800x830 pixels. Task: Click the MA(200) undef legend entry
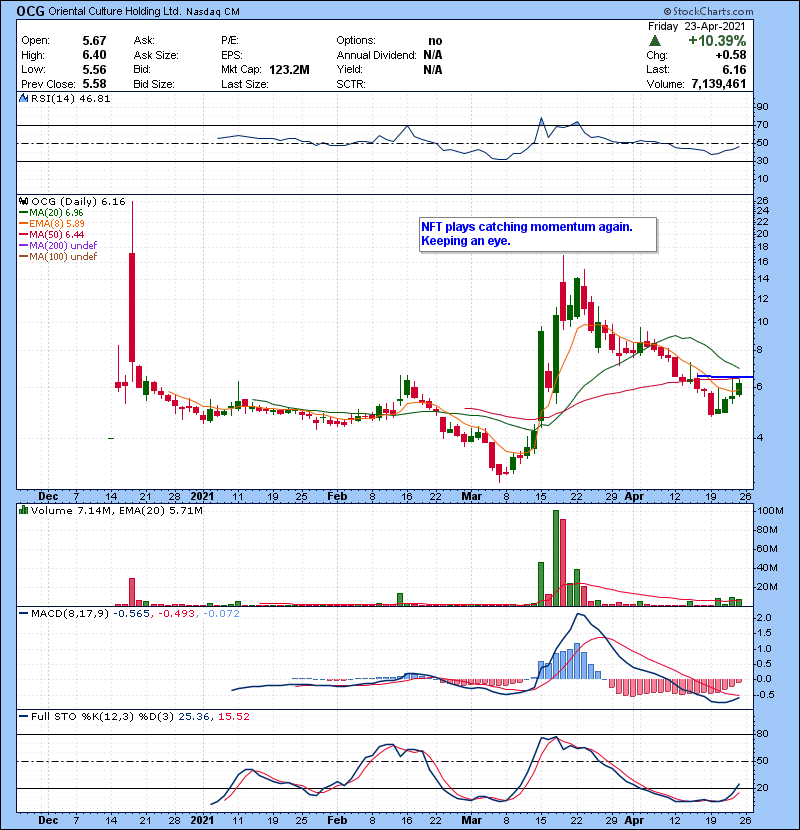[58, 245]
